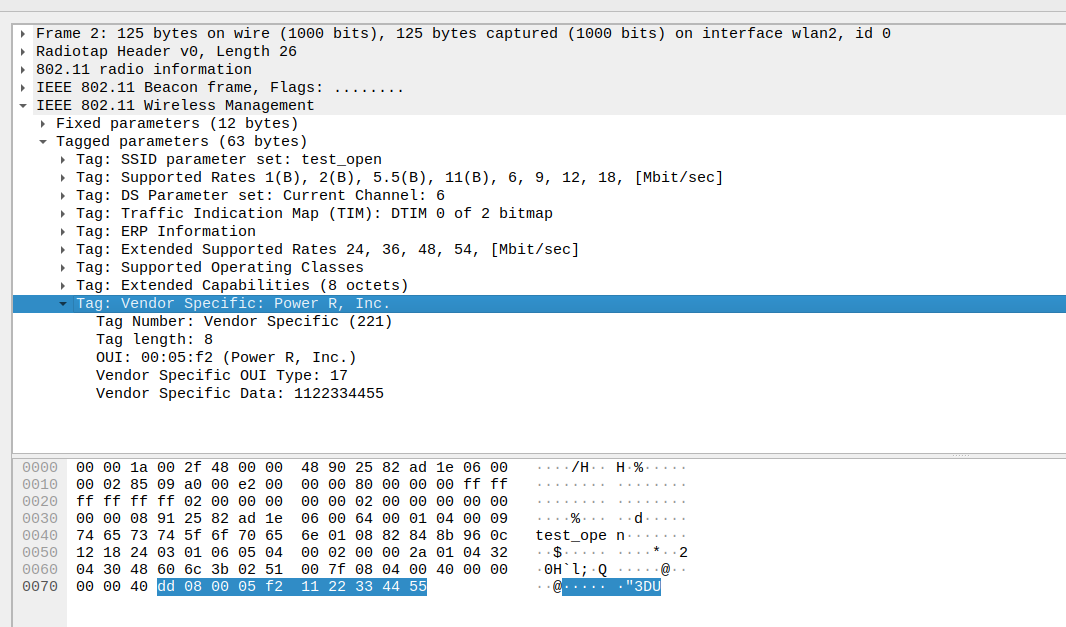Expand Fixed parameters (12 bytes)
Screen dimensions: 1066x627
[43, 124]
